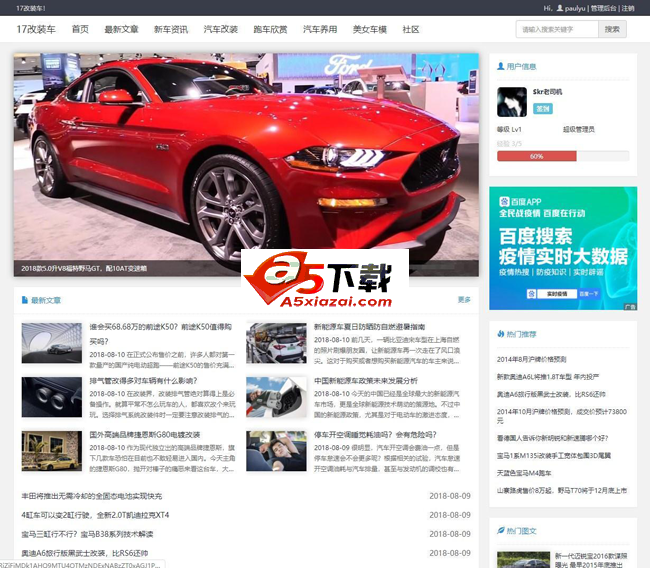Open article 谁会买68.68万的前途K50
The width and height of the screenshot is (650, 568).
pos(160,334)
